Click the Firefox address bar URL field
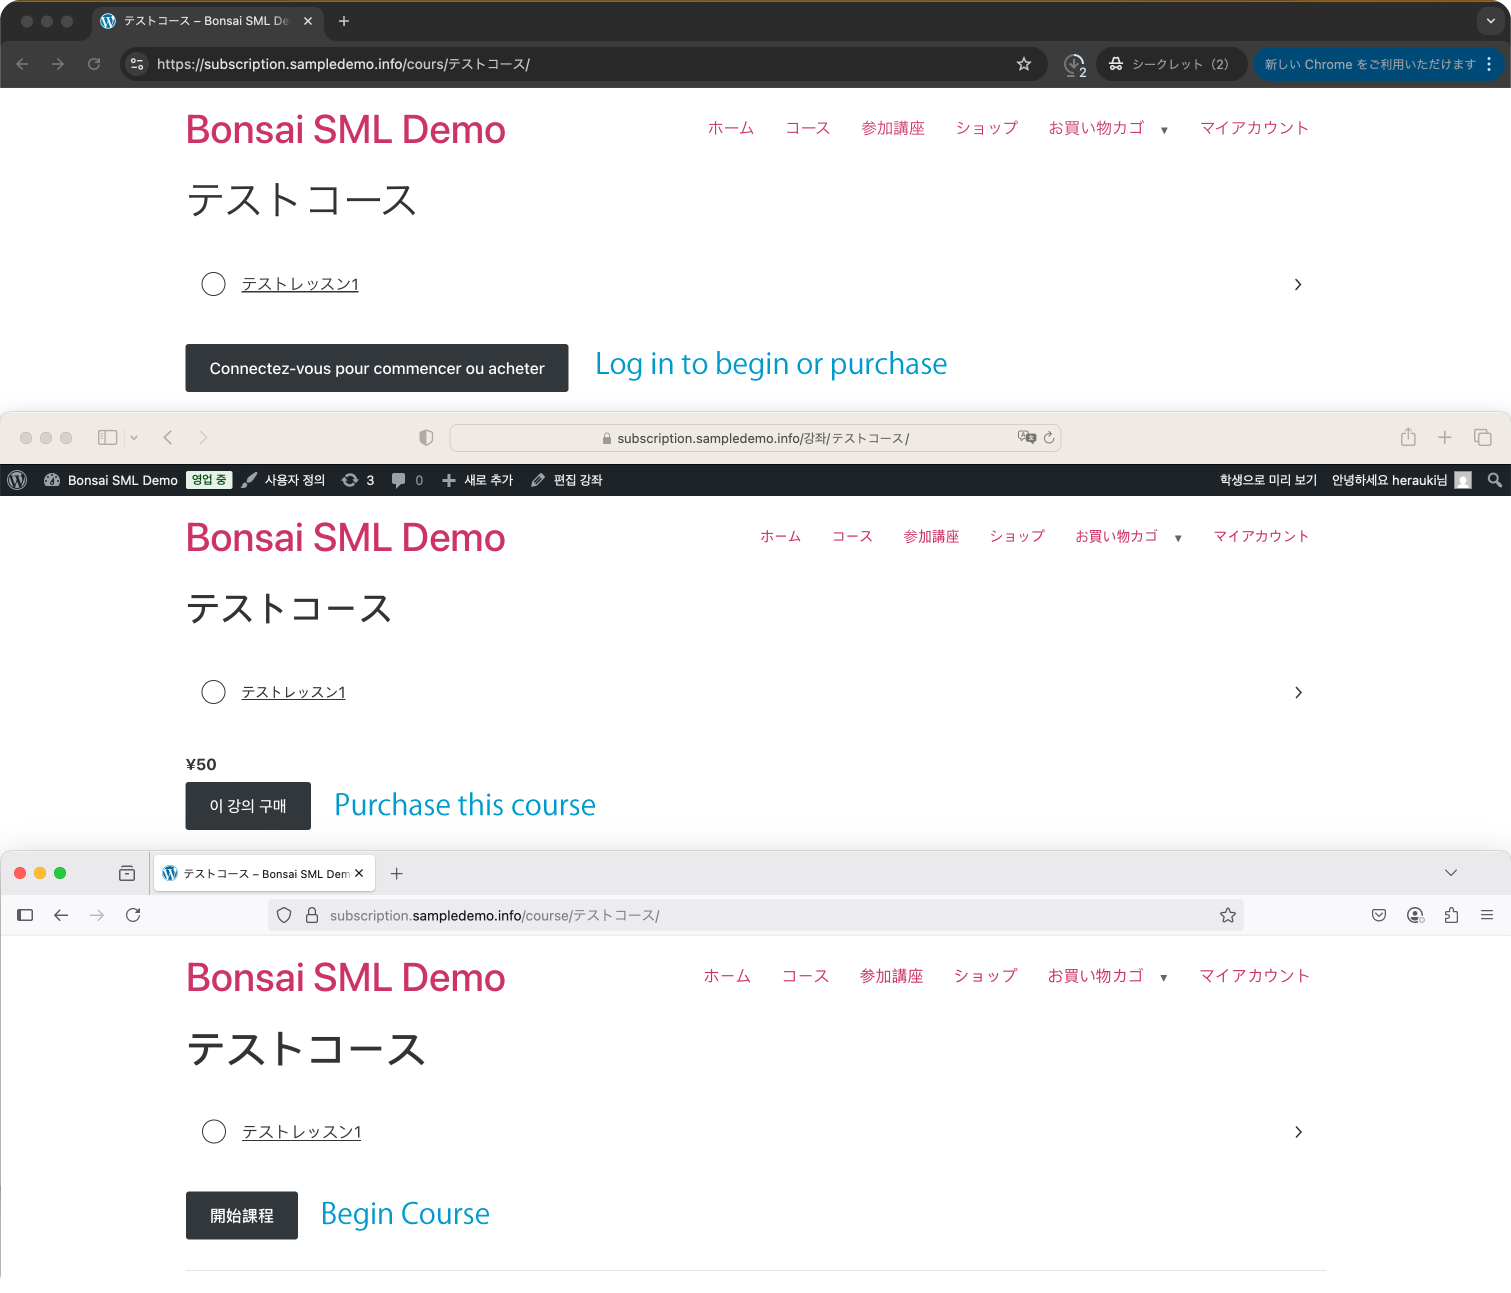Viewport: 1511px width, 1293px height. [x=760, y=915]
